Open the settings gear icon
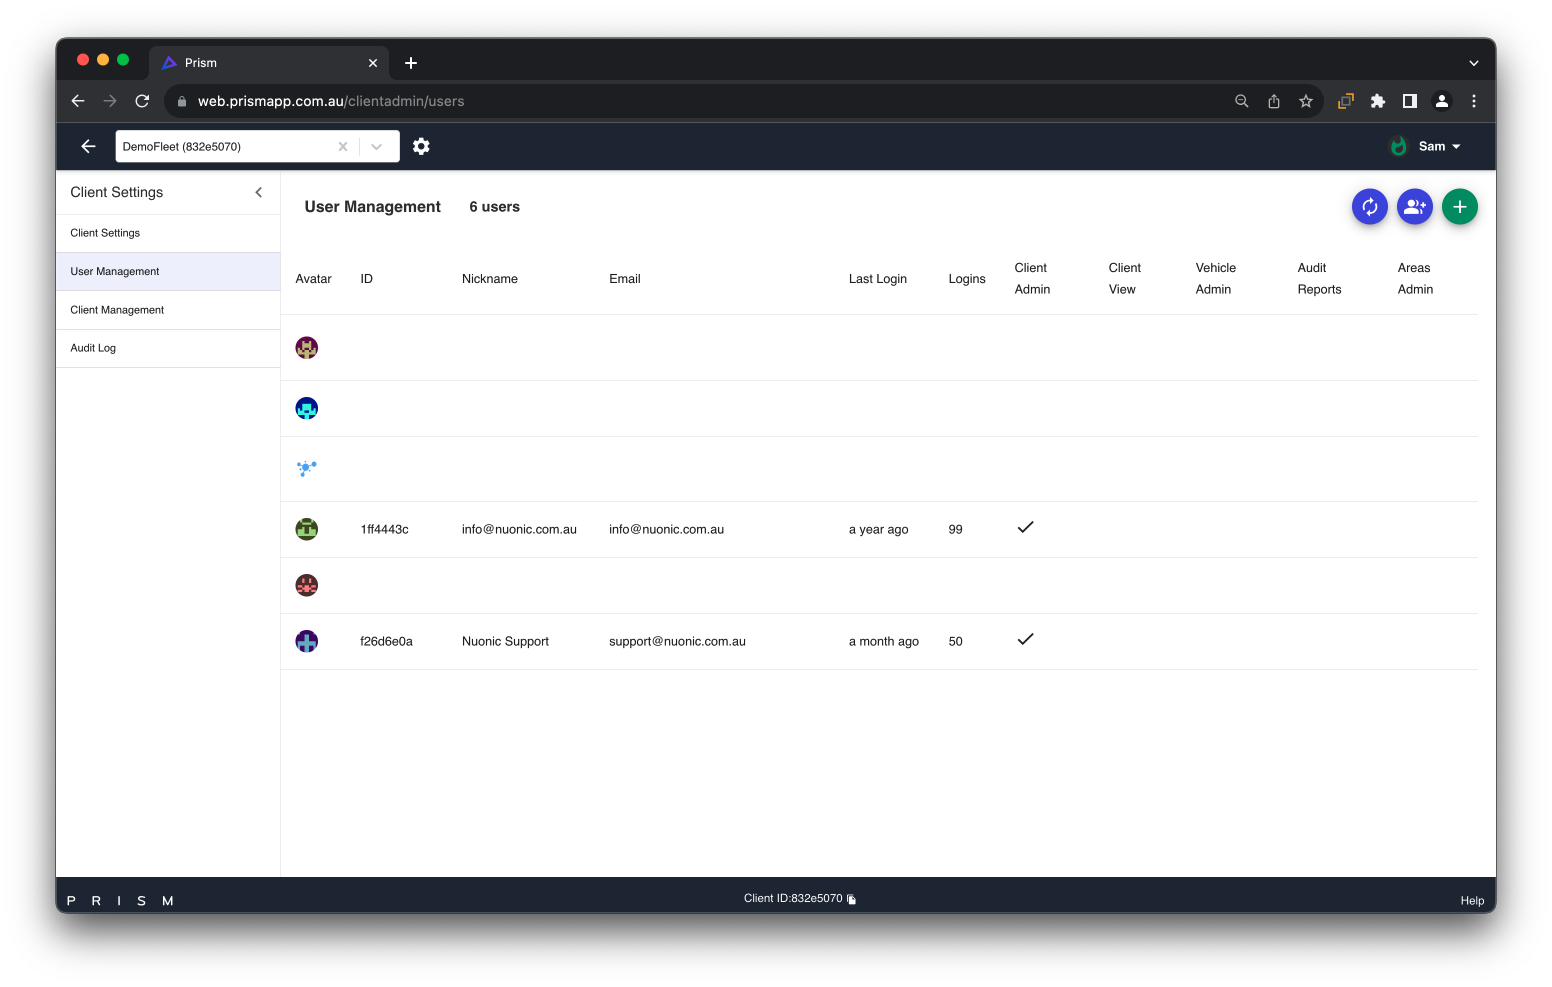Screen dimensions: 1552x987 click(x=421, y=146)
